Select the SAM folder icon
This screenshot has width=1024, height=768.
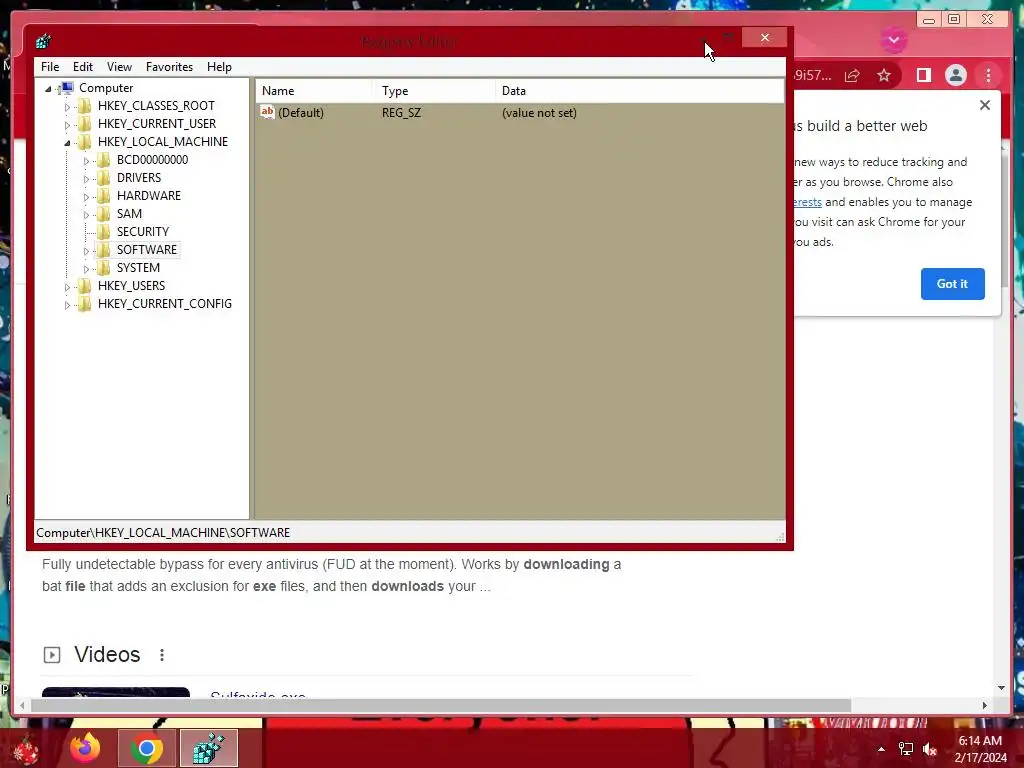pos(103,214)
